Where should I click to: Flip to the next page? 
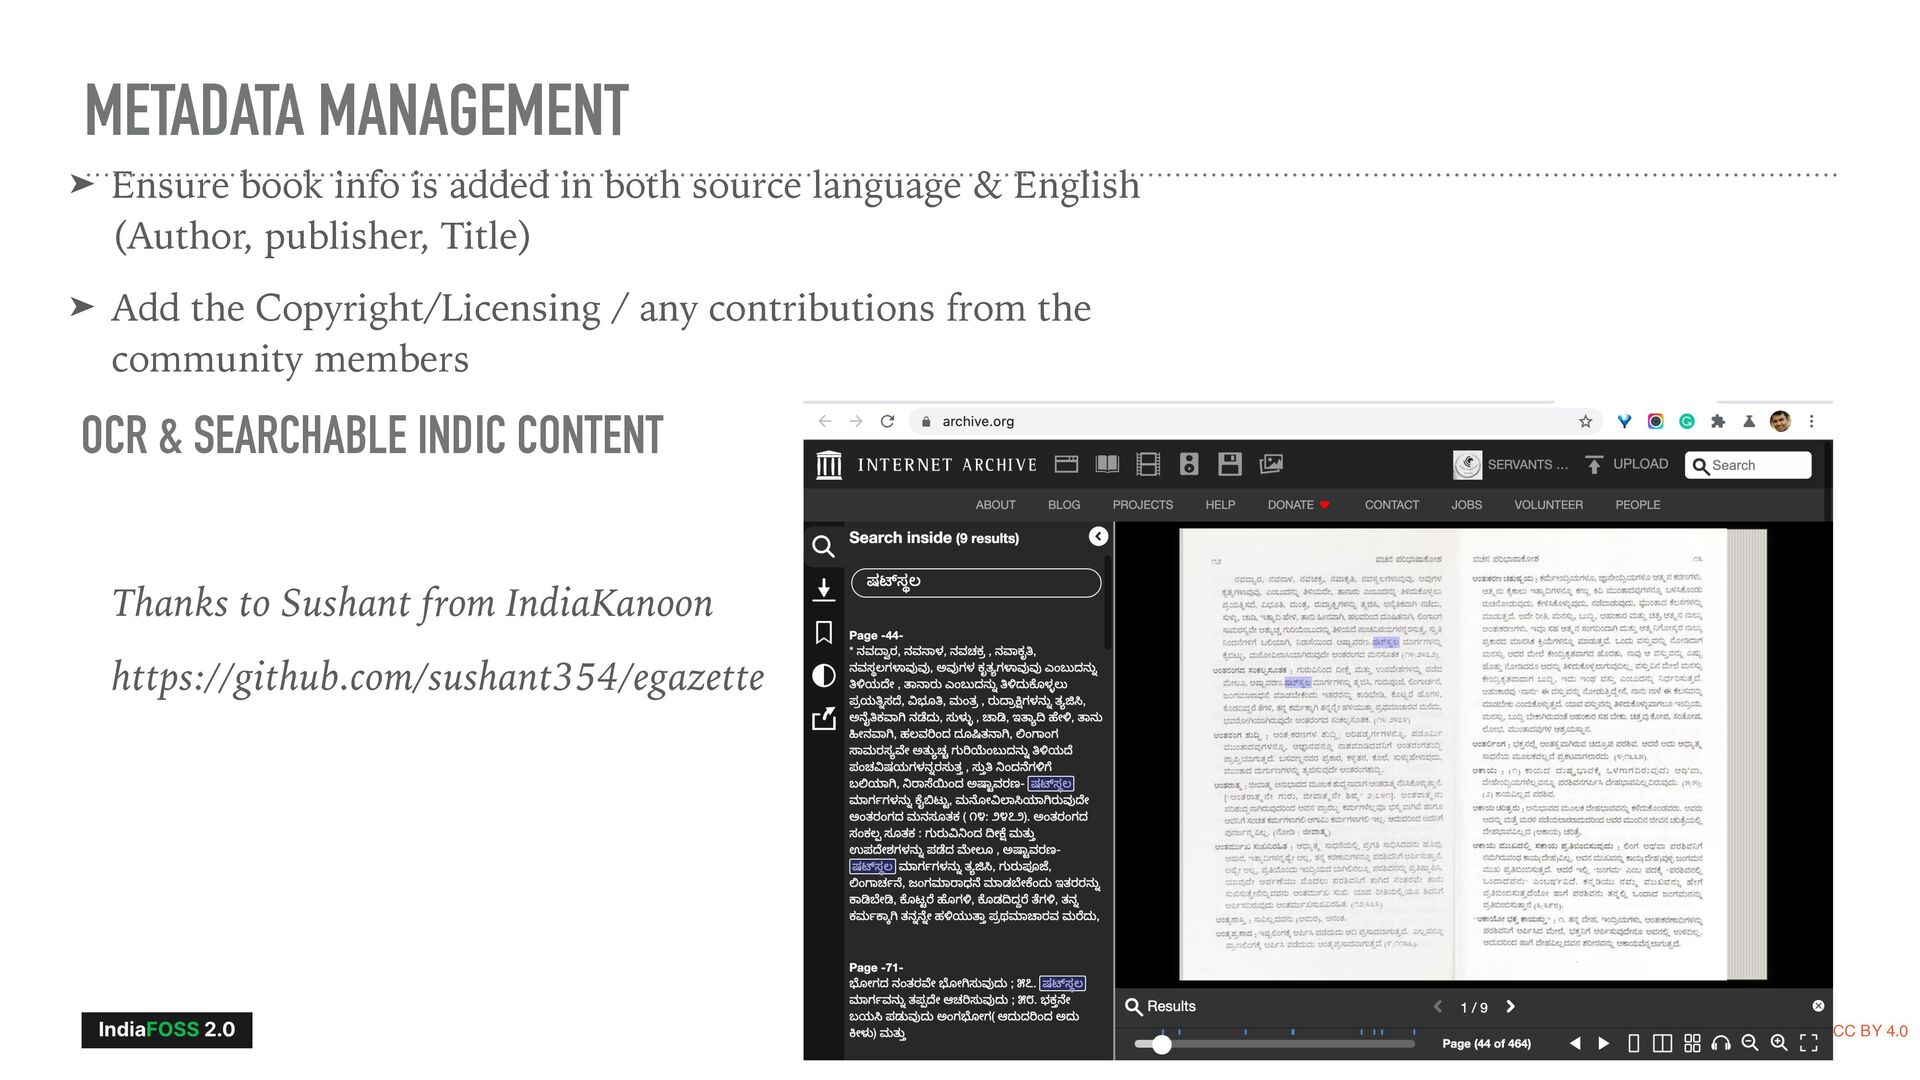click(x=1604, y=1043)
